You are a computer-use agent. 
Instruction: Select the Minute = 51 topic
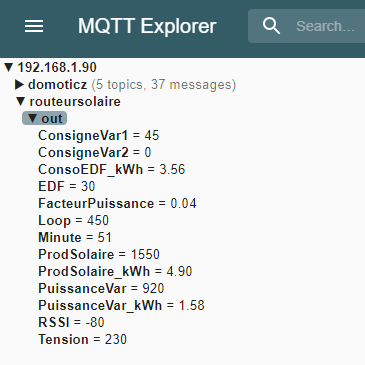(x=75, y=238)
